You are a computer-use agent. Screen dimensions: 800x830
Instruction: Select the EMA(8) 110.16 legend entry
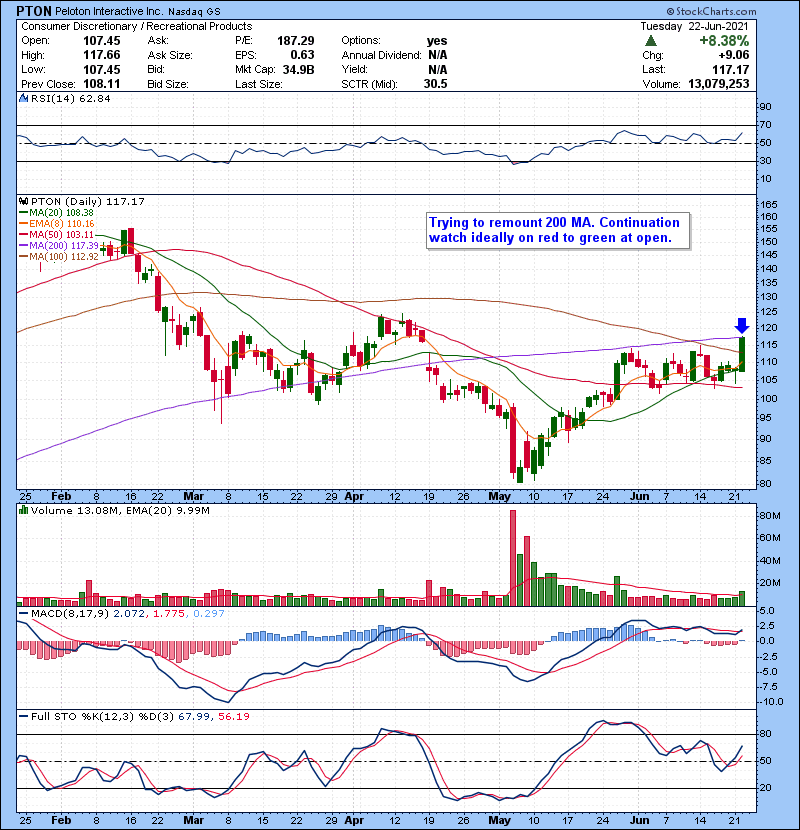coord(57,224)
